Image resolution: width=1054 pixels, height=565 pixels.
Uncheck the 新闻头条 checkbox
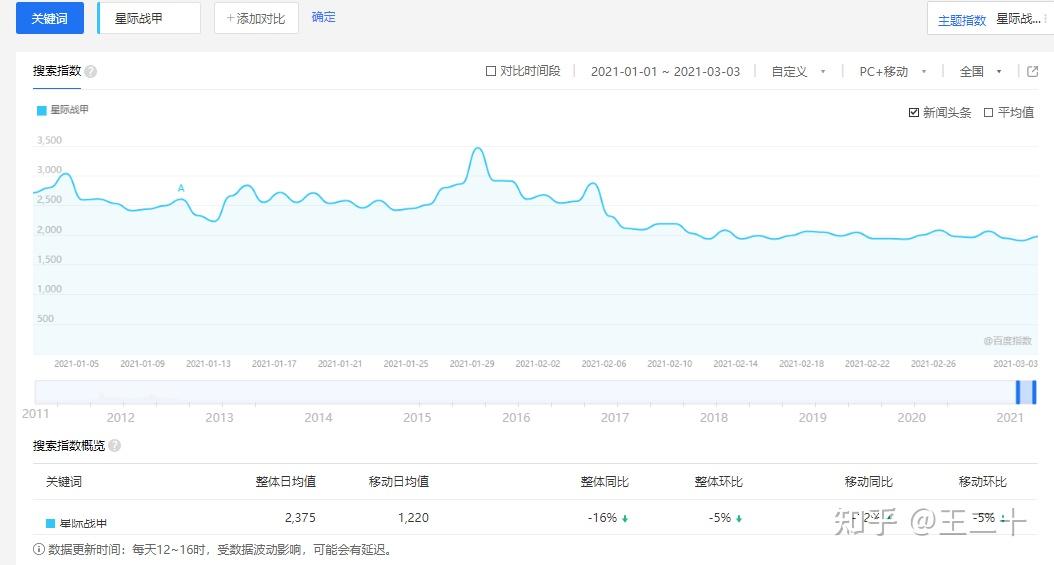tap(914, 112)
